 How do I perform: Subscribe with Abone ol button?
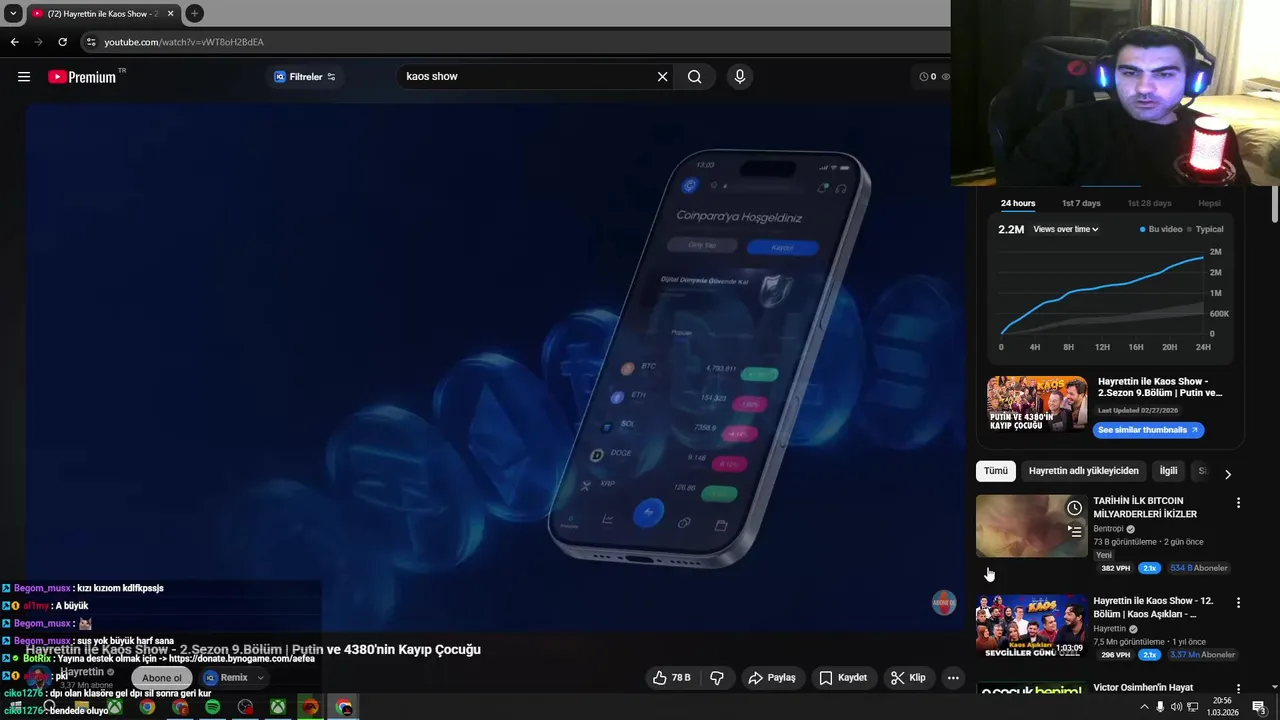pos(162,678)
